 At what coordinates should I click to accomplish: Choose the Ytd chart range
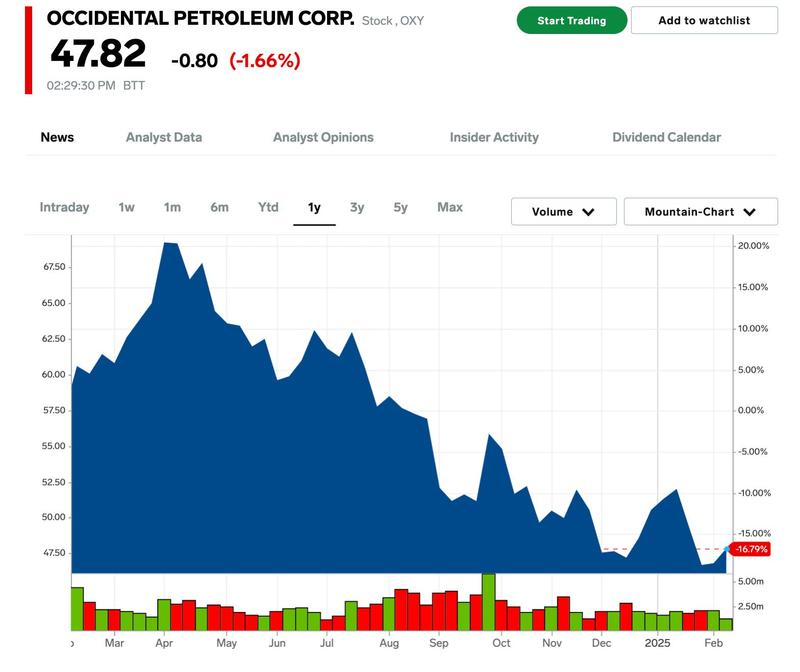[x=268, y=208]
